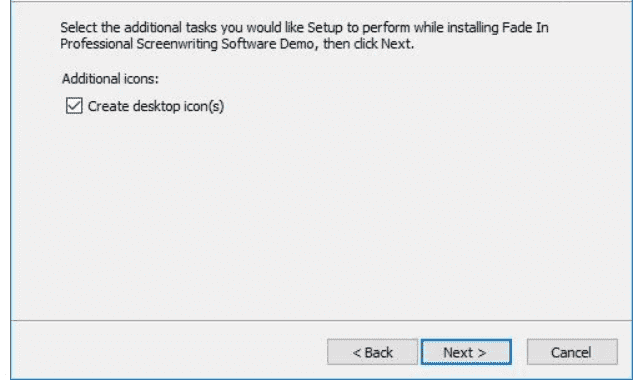
Task: Click the word "Setup" in the instruction sentence
Action: tap(325, 27)
